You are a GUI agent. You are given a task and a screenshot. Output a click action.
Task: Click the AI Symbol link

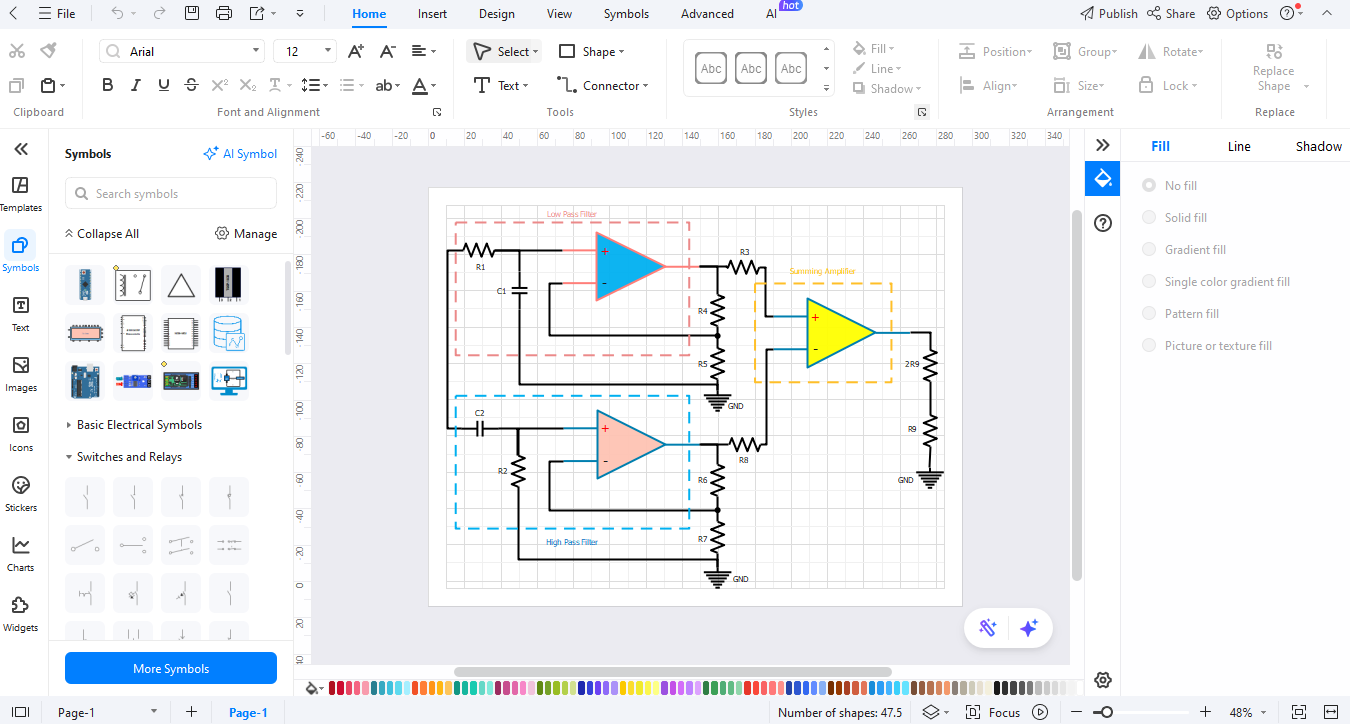(240, 153)
